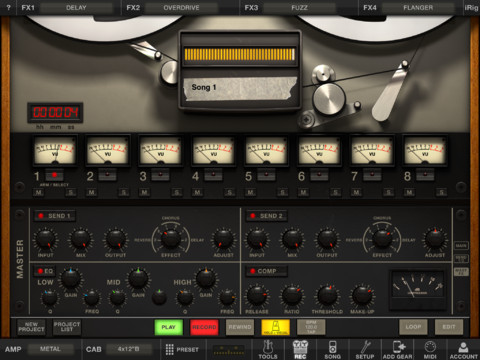Select the REC tape recorder icon

coord(300,350)
